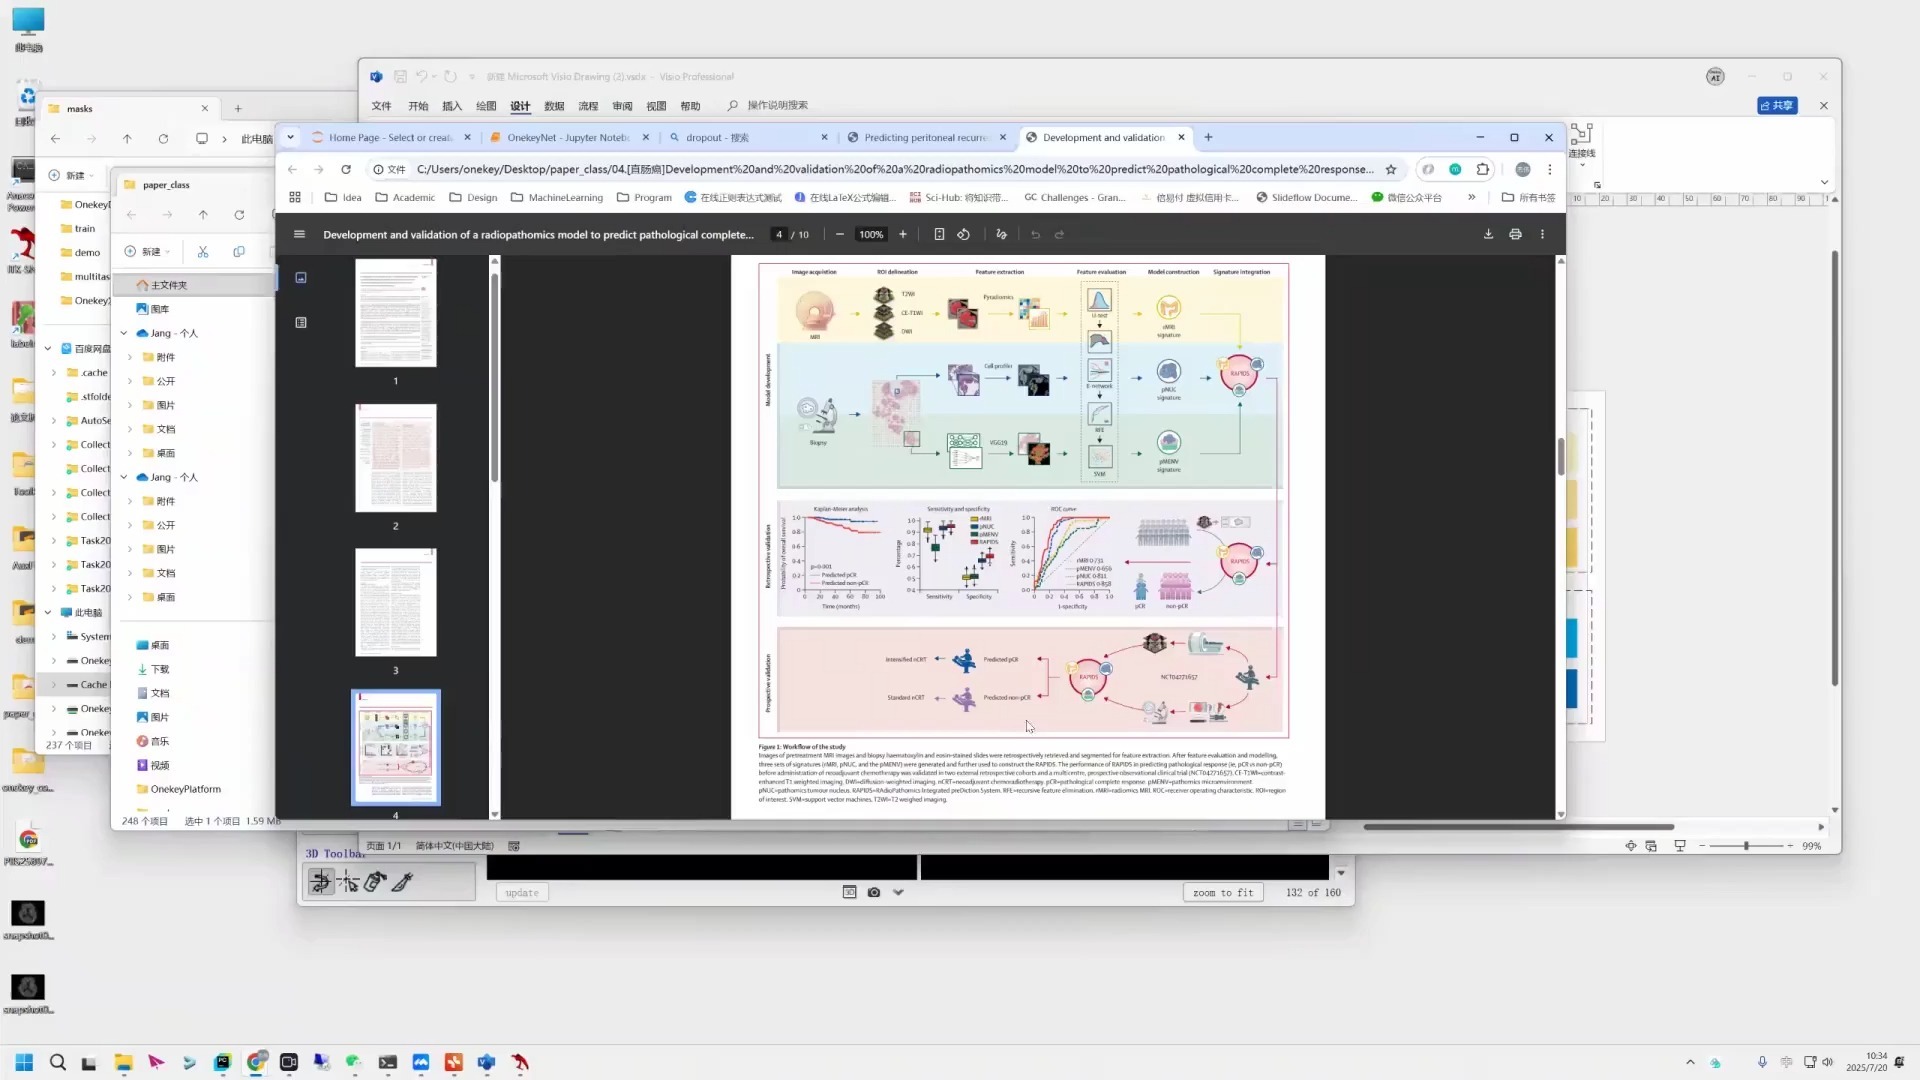The image size is (1920, 1080).
Task: Show more bookmarks with the double chevron
Action: pyautogui.click(x=1471, y=197)
